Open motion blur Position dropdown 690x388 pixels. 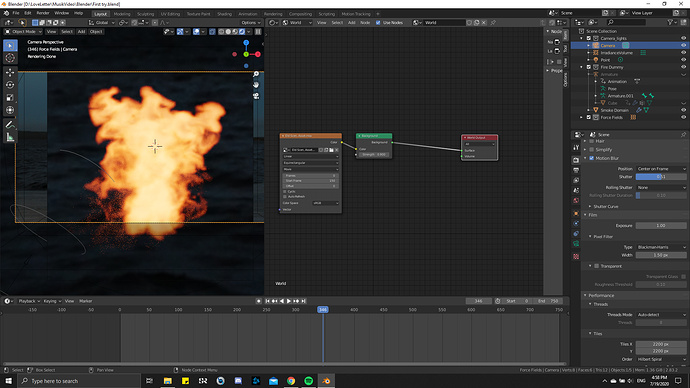click(x=661, y=169)
